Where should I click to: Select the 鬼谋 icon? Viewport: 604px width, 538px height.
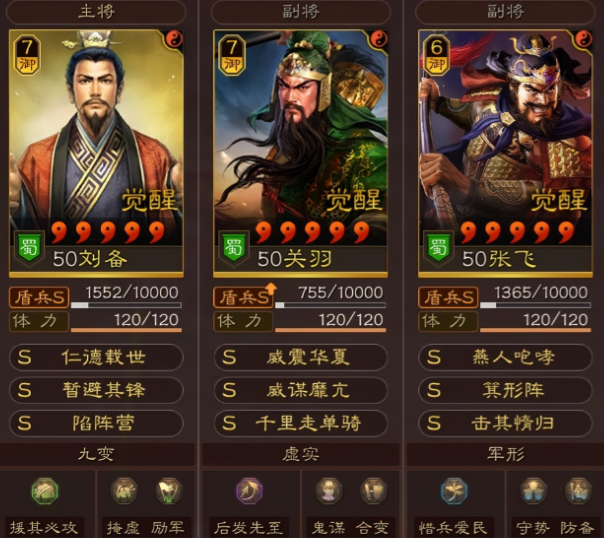pos(329,491)
